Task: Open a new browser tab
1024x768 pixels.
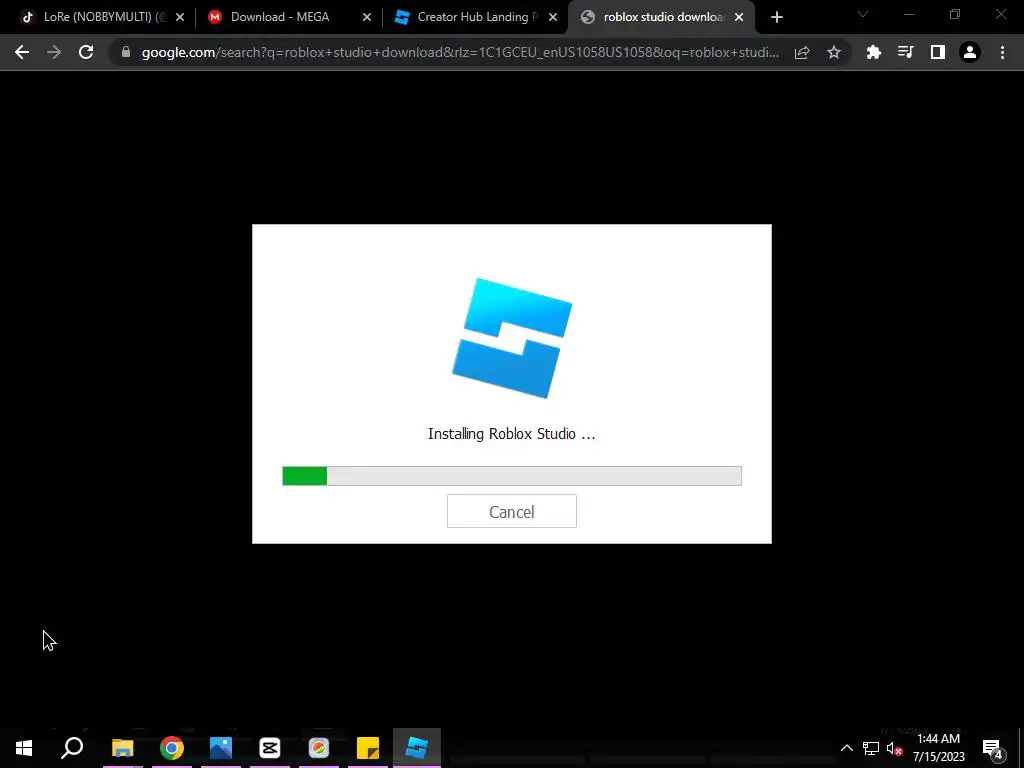Action: 776,18
